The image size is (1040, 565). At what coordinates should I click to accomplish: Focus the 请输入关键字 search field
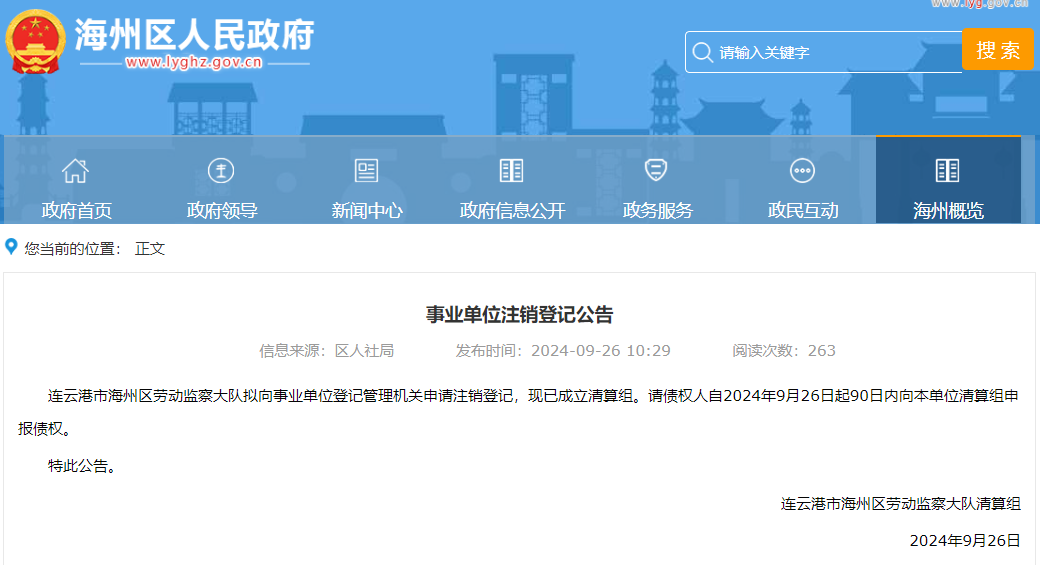click(x=824, y=52)
